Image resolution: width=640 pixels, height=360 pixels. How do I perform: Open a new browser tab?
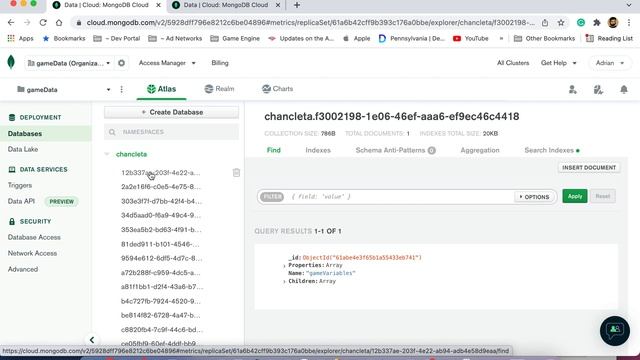pos(297,5)
